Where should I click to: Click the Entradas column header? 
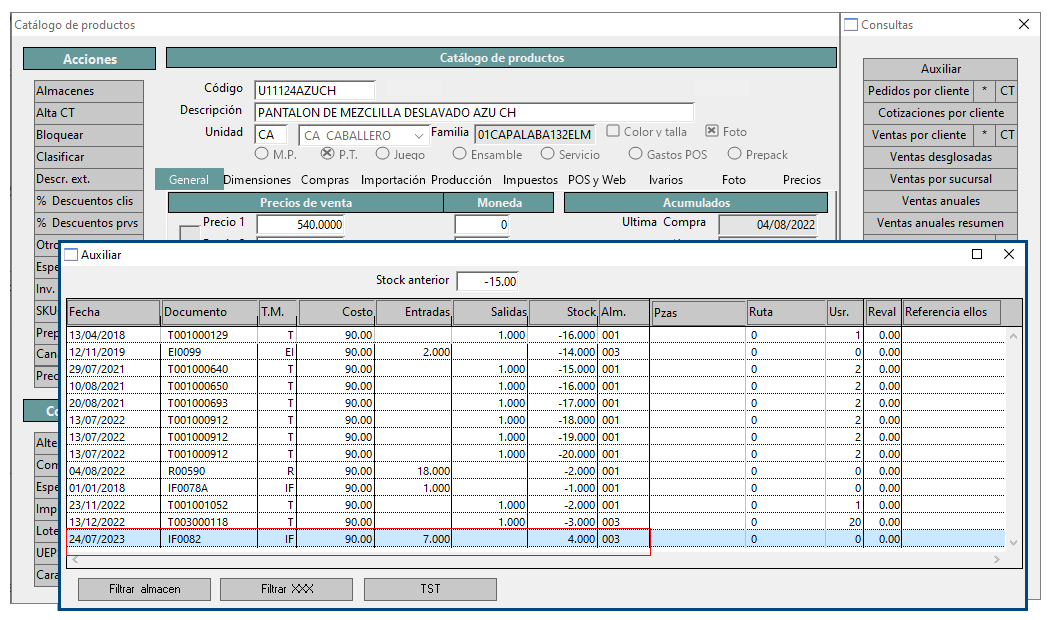pos(414,312)
